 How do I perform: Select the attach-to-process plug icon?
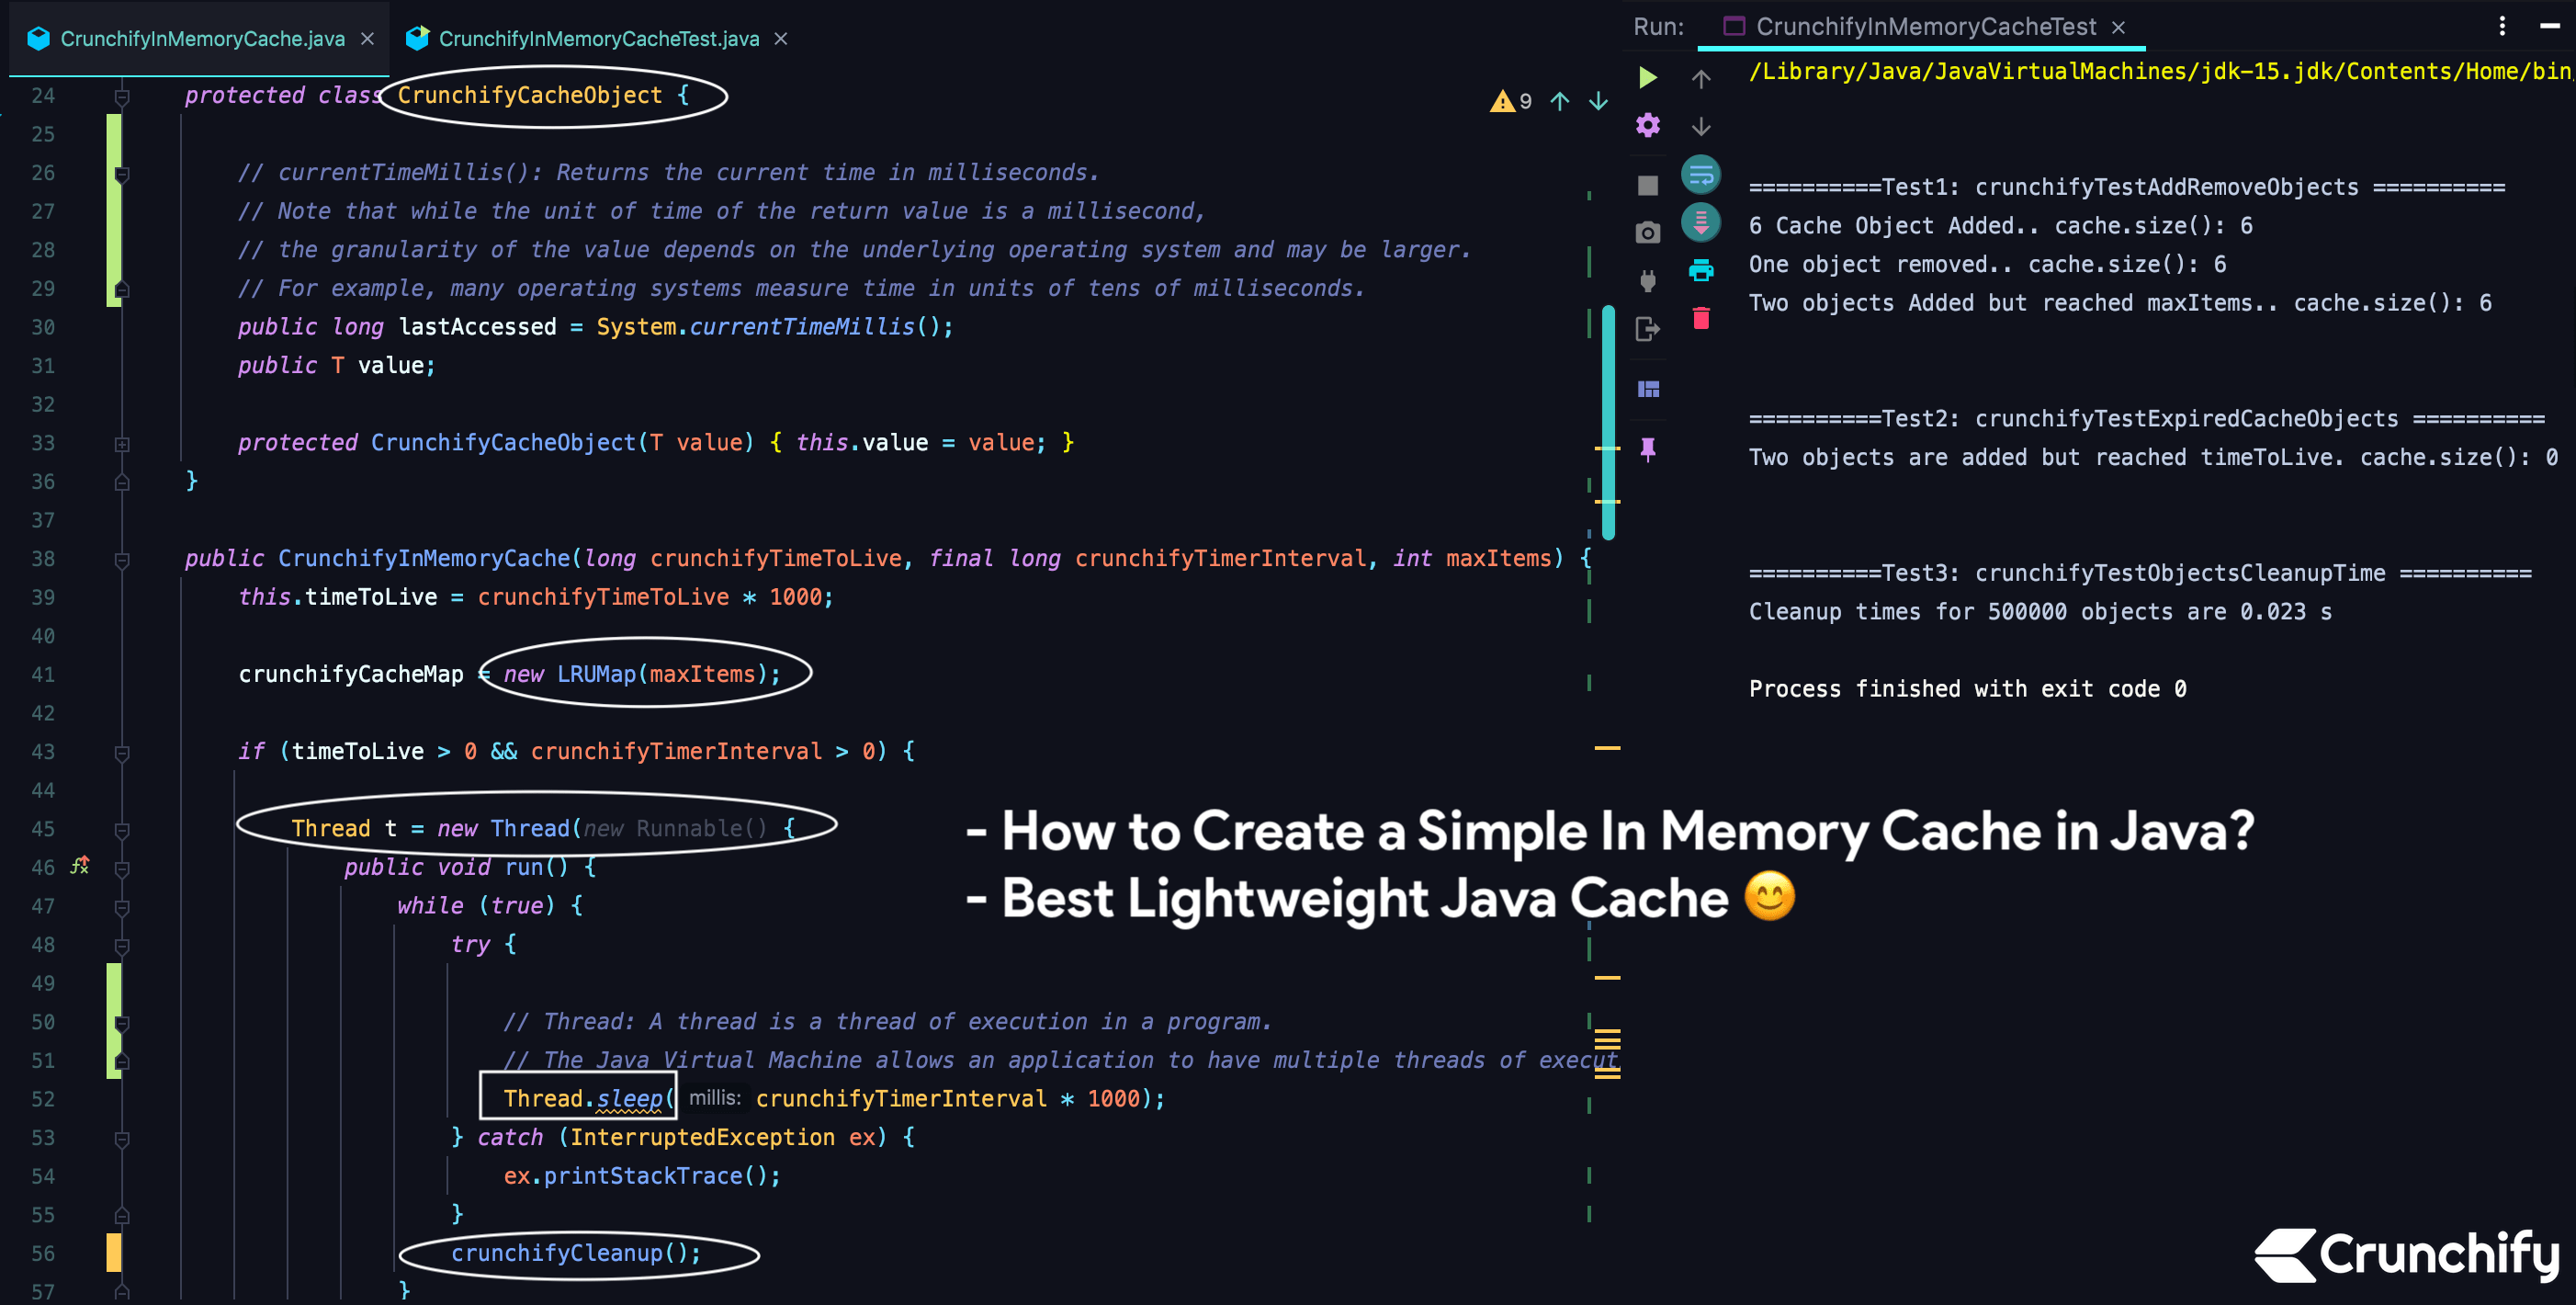pos(1648,280)
